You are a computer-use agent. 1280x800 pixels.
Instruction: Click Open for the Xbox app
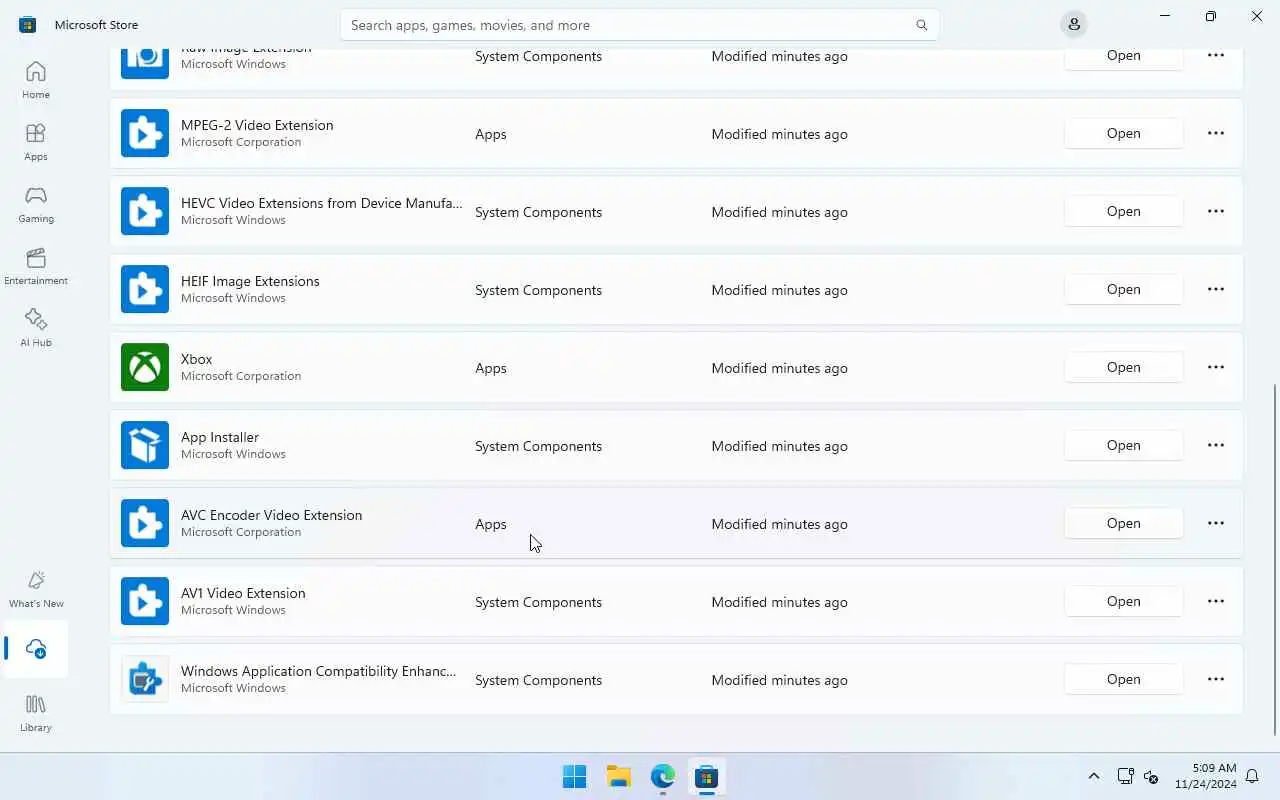pyautogui.click(x=1124, y=367)
